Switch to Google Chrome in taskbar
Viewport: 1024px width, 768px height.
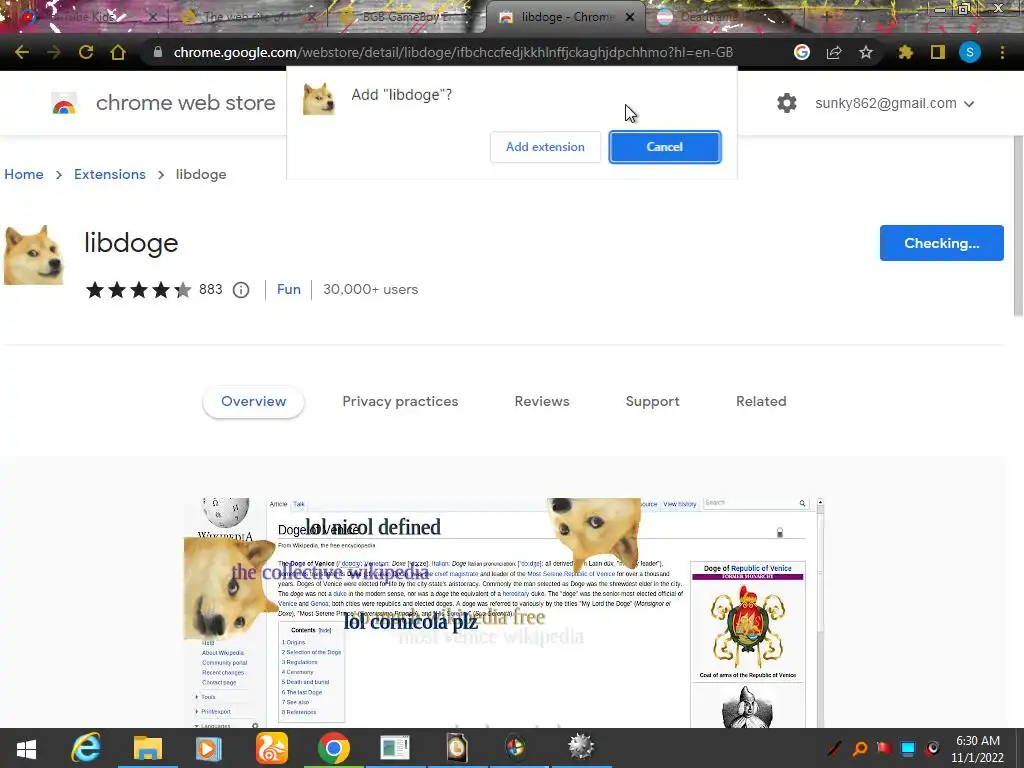[x=334, y=748]
